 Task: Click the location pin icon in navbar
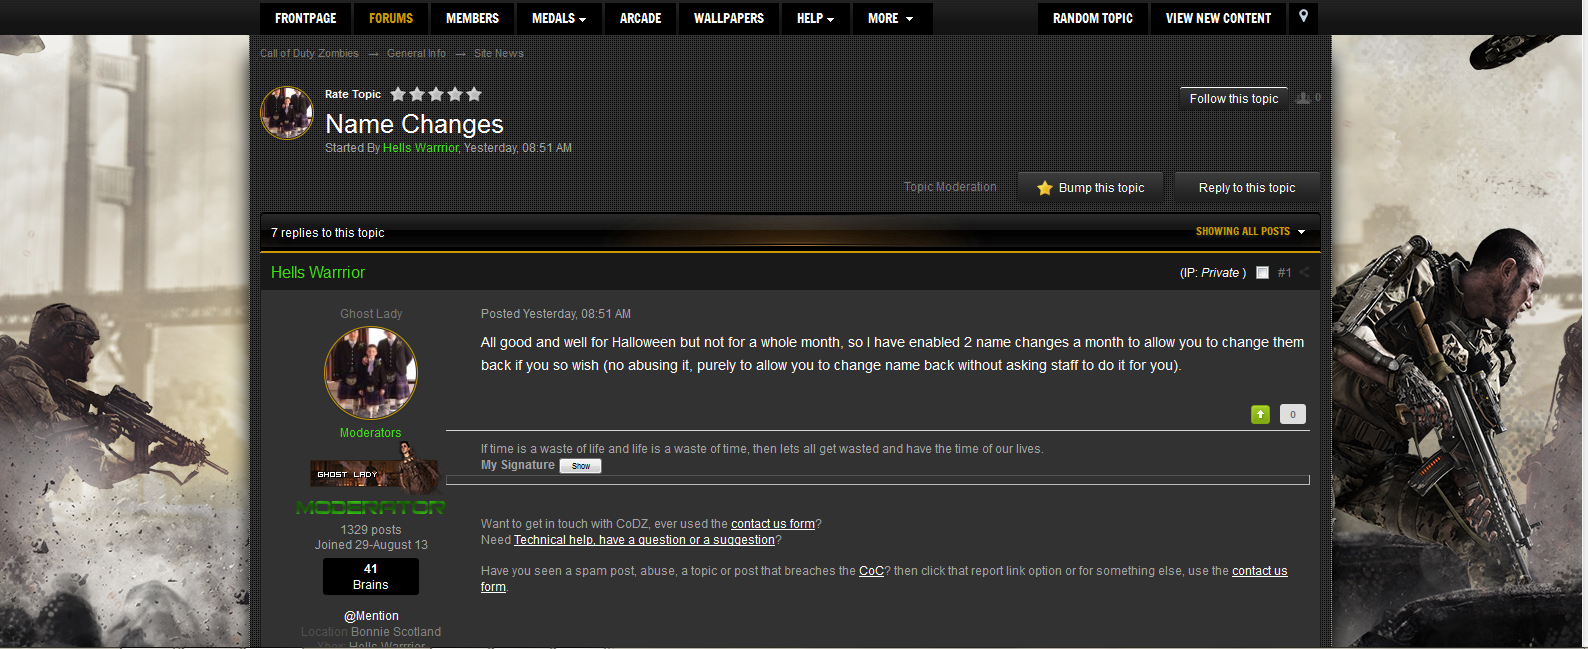tap(1303, 17)
